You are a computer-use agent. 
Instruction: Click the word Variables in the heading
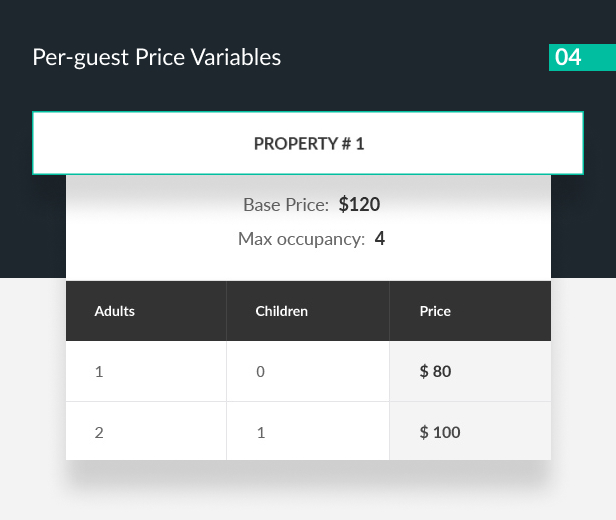(x=236, y=57)
